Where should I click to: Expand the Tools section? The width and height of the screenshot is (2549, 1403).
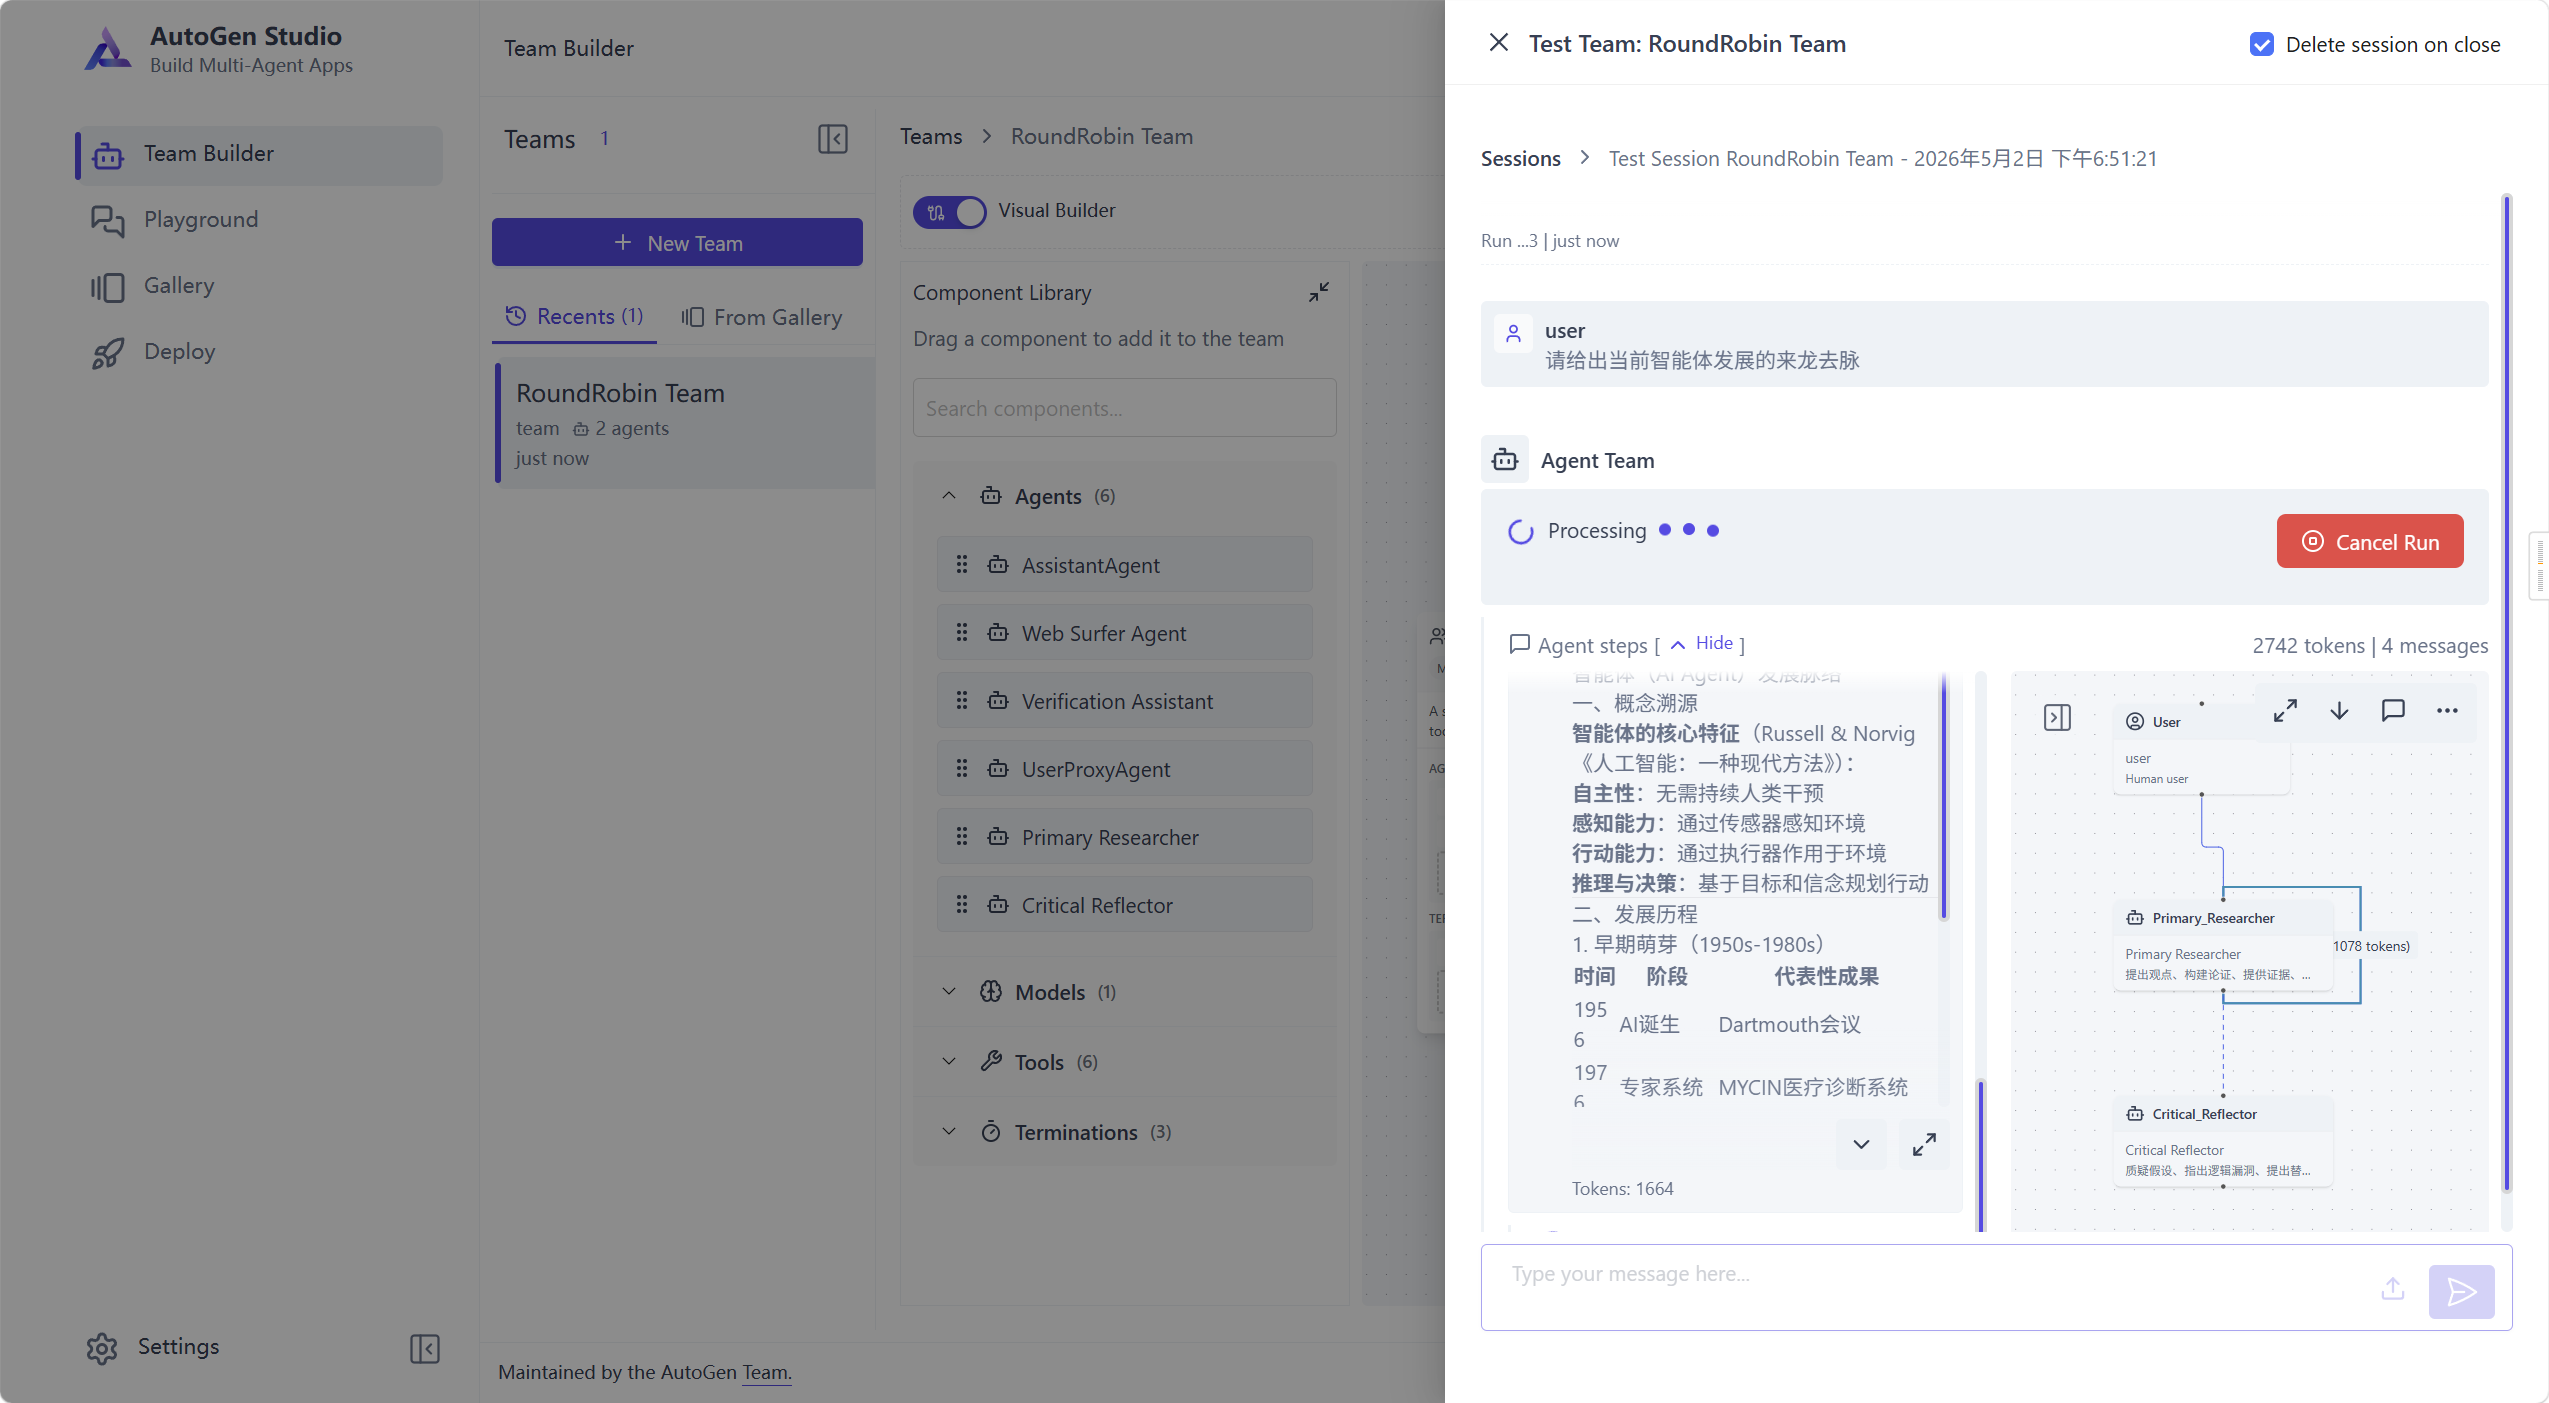coord(949,1062)
